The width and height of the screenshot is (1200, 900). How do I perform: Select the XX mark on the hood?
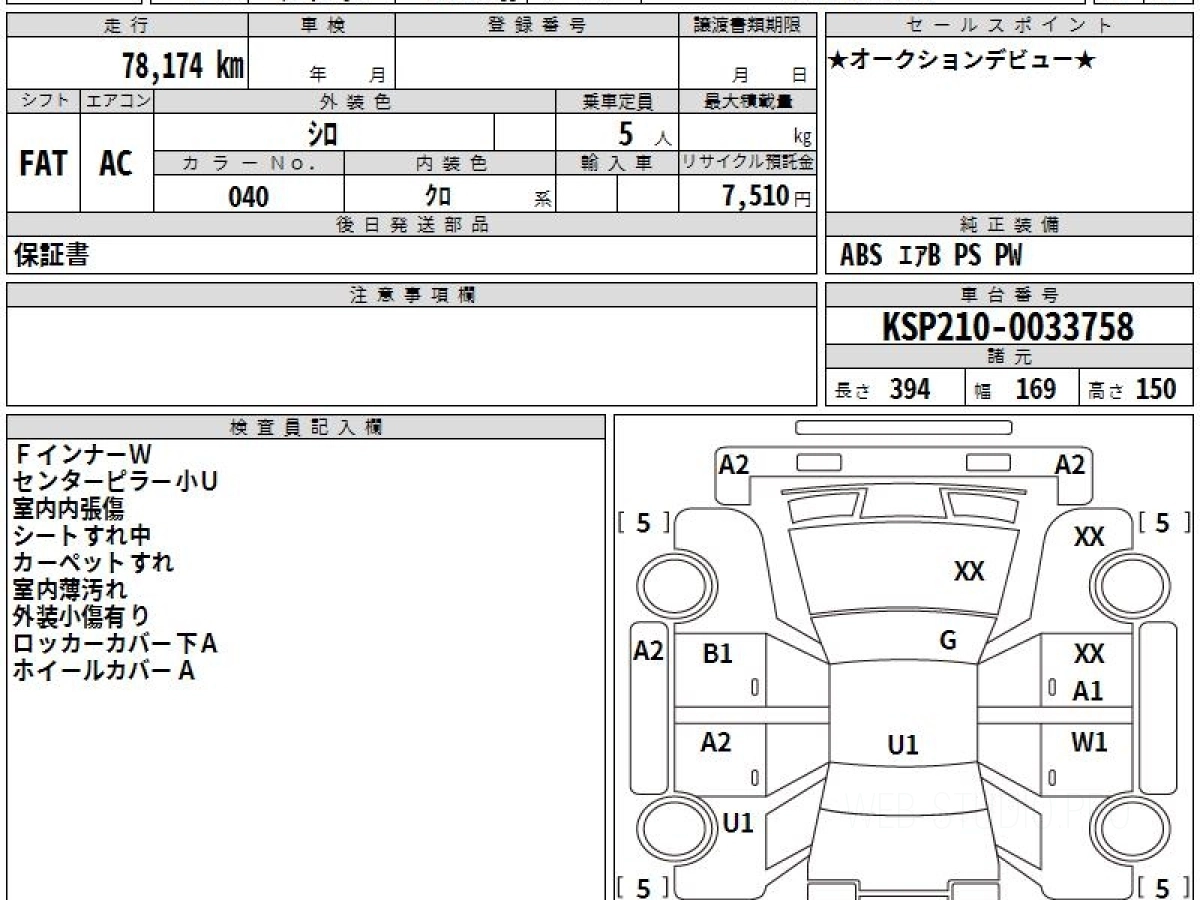(969, 571)
